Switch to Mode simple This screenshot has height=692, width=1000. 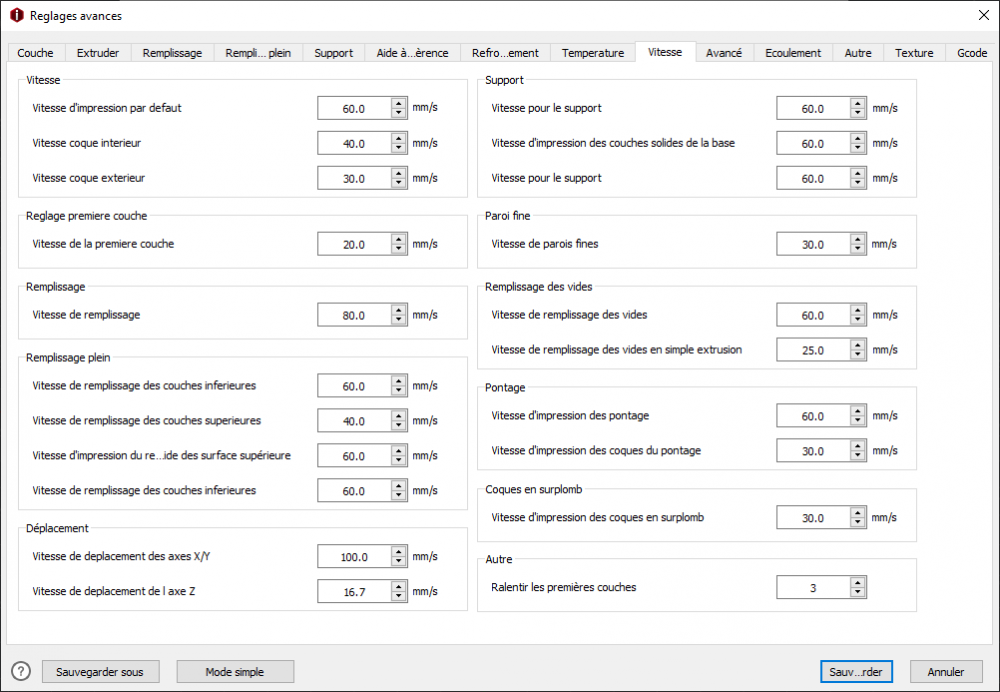[235, 672]
